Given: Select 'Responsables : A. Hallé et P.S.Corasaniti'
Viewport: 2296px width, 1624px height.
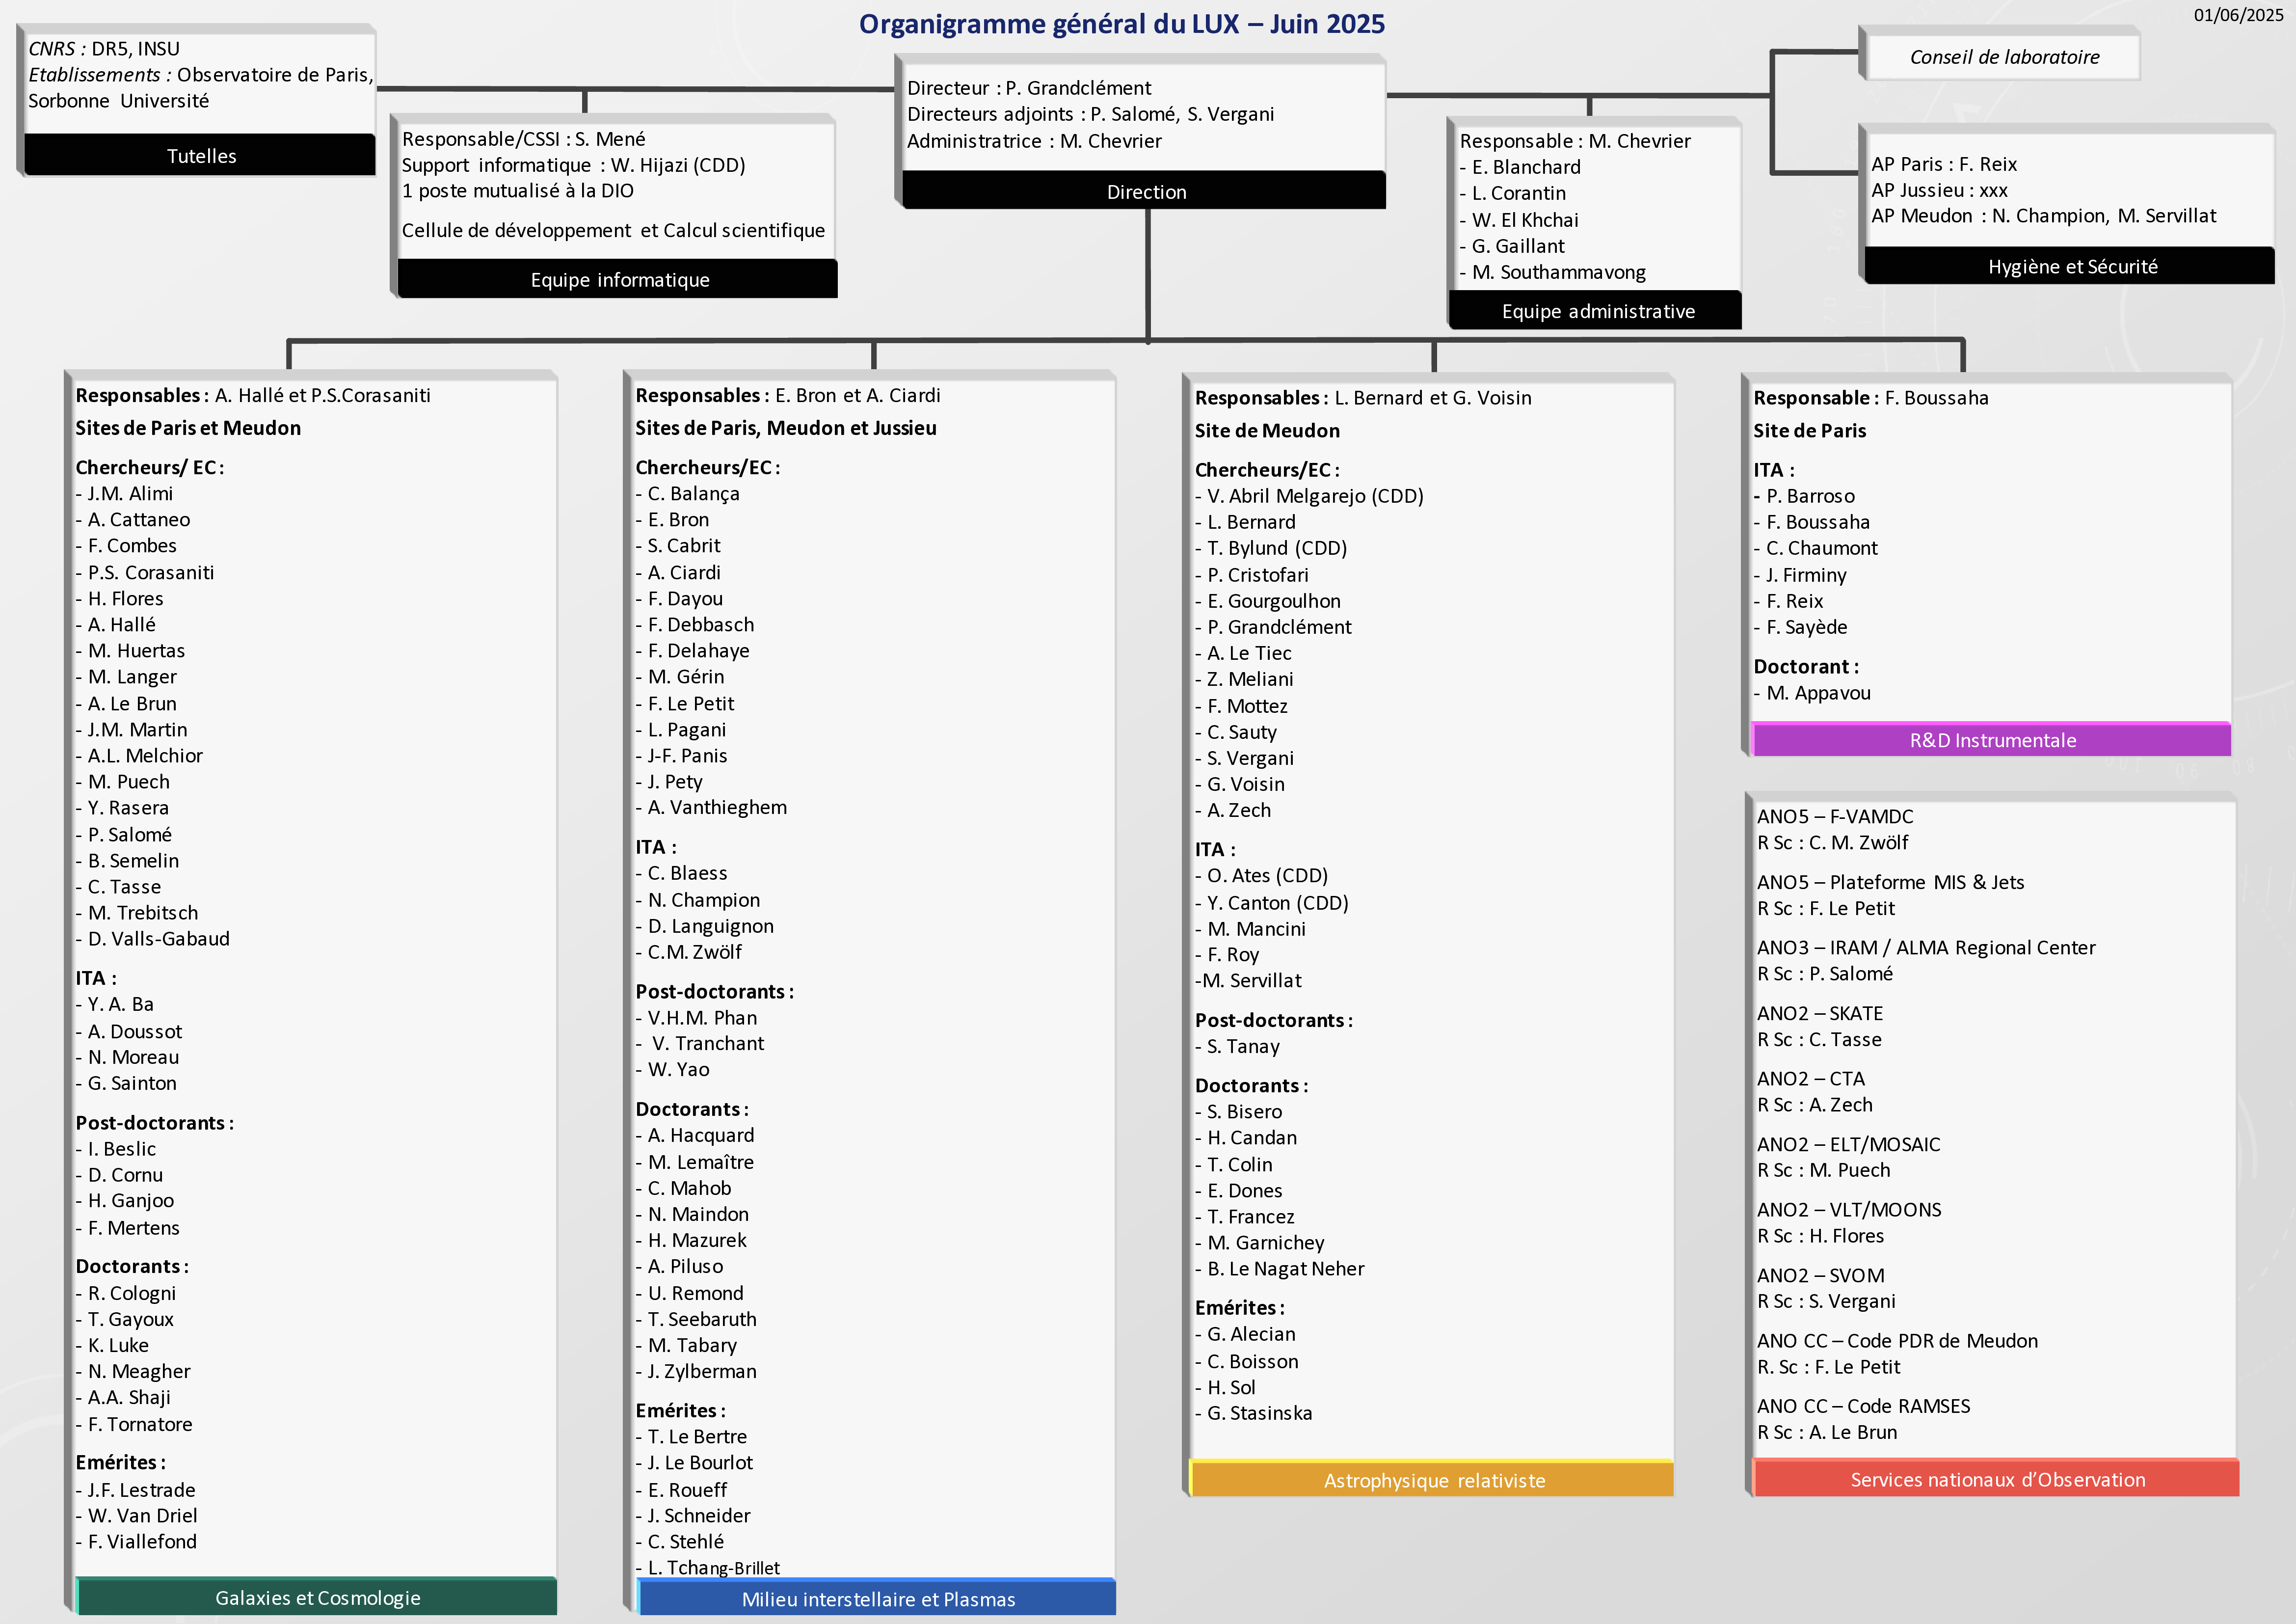Looking at the screenshot, I should pyautogui.click(x=253, y=395).
